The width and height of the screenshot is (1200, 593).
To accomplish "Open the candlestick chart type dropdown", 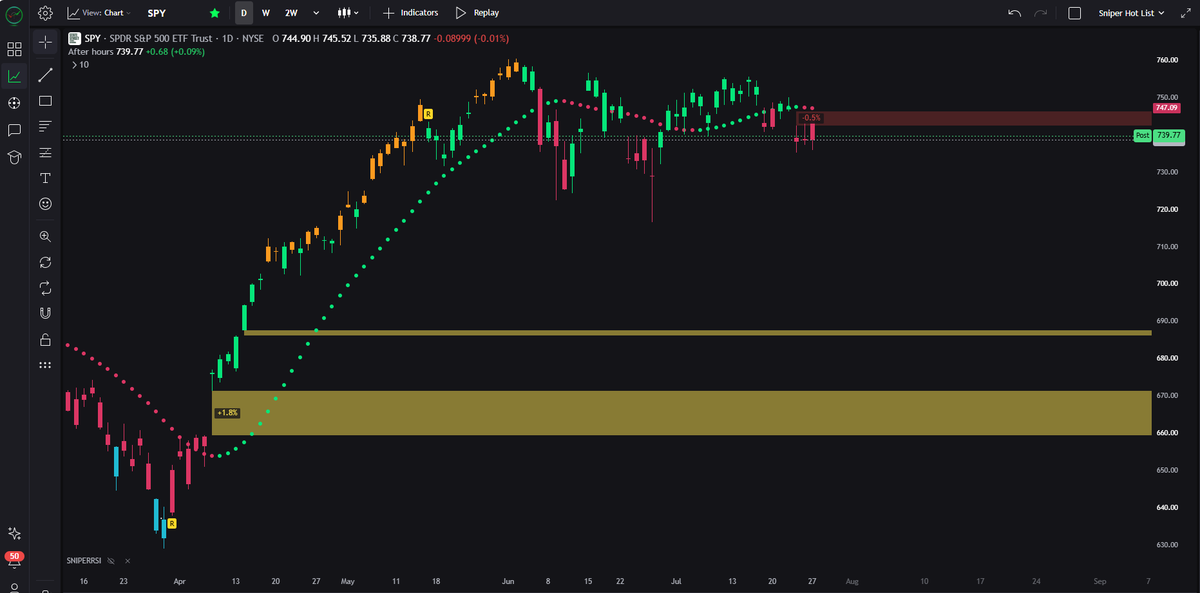I will point(348,13).
